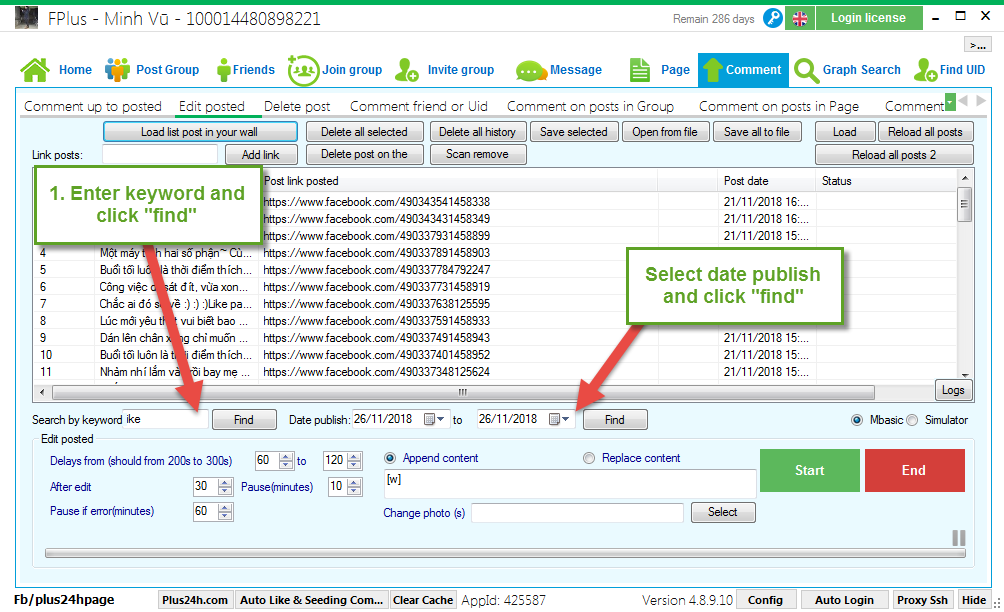Expand the green sub-tab list dropdown
The width and height of the screenshot is (1004, 612).
pyautogui.click(x=950, y=102)
